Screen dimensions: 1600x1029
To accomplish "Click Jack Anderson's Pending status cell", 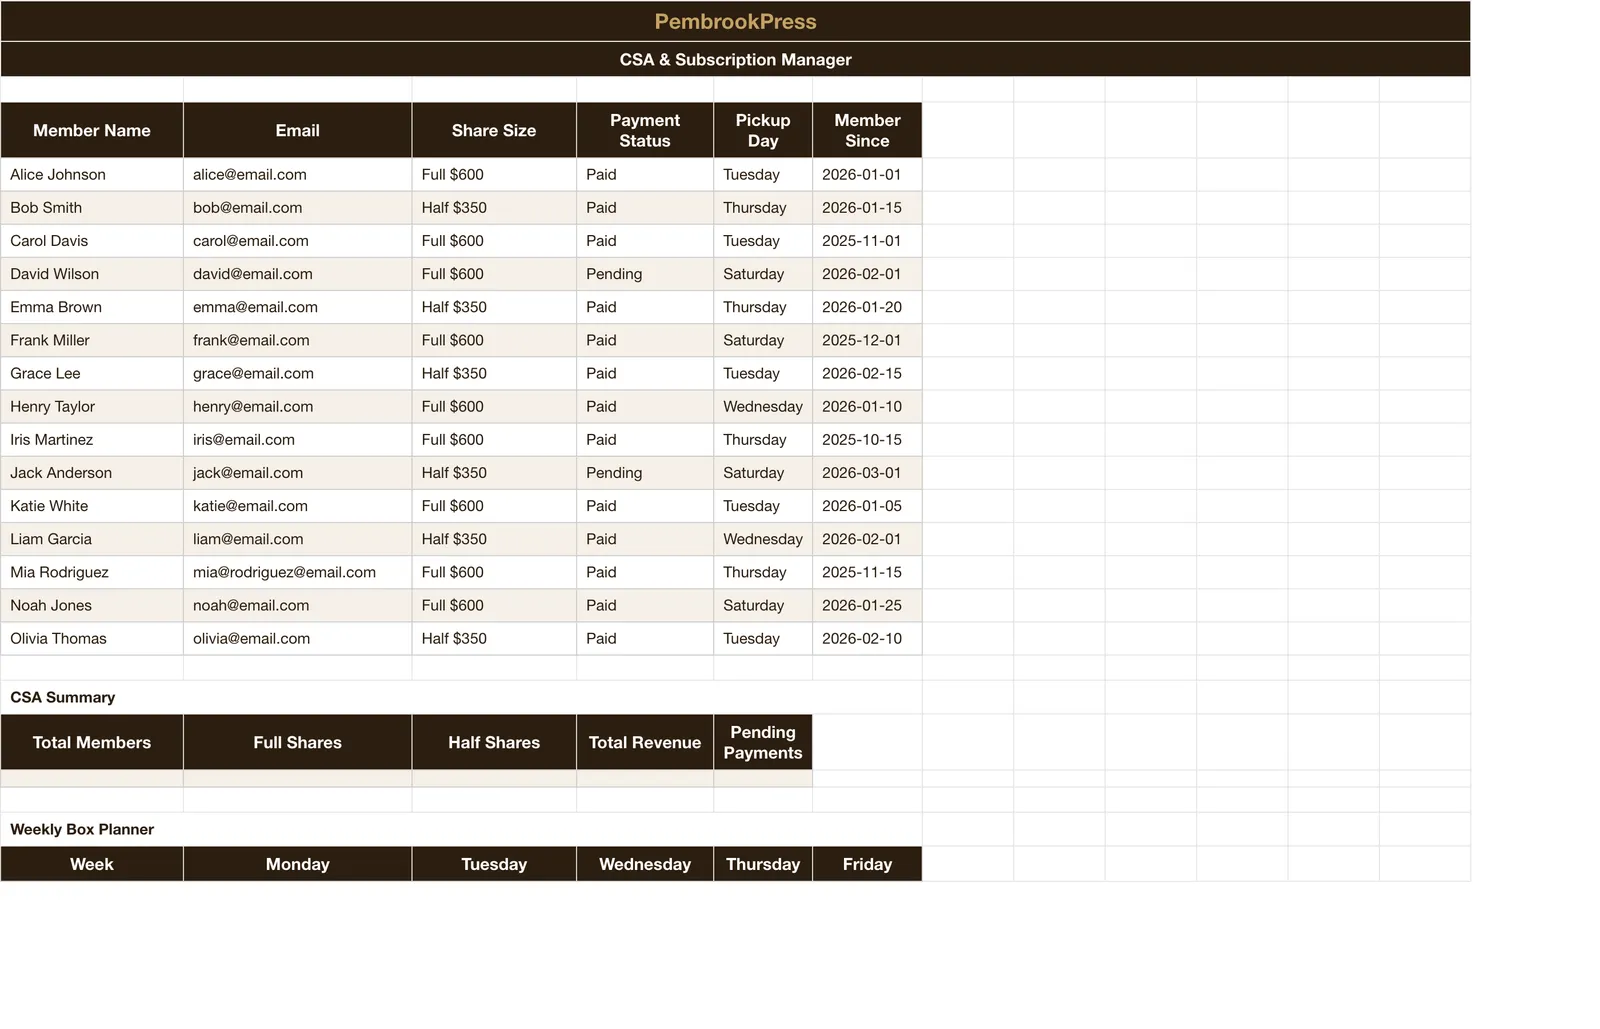I will [x=645, y=472].
